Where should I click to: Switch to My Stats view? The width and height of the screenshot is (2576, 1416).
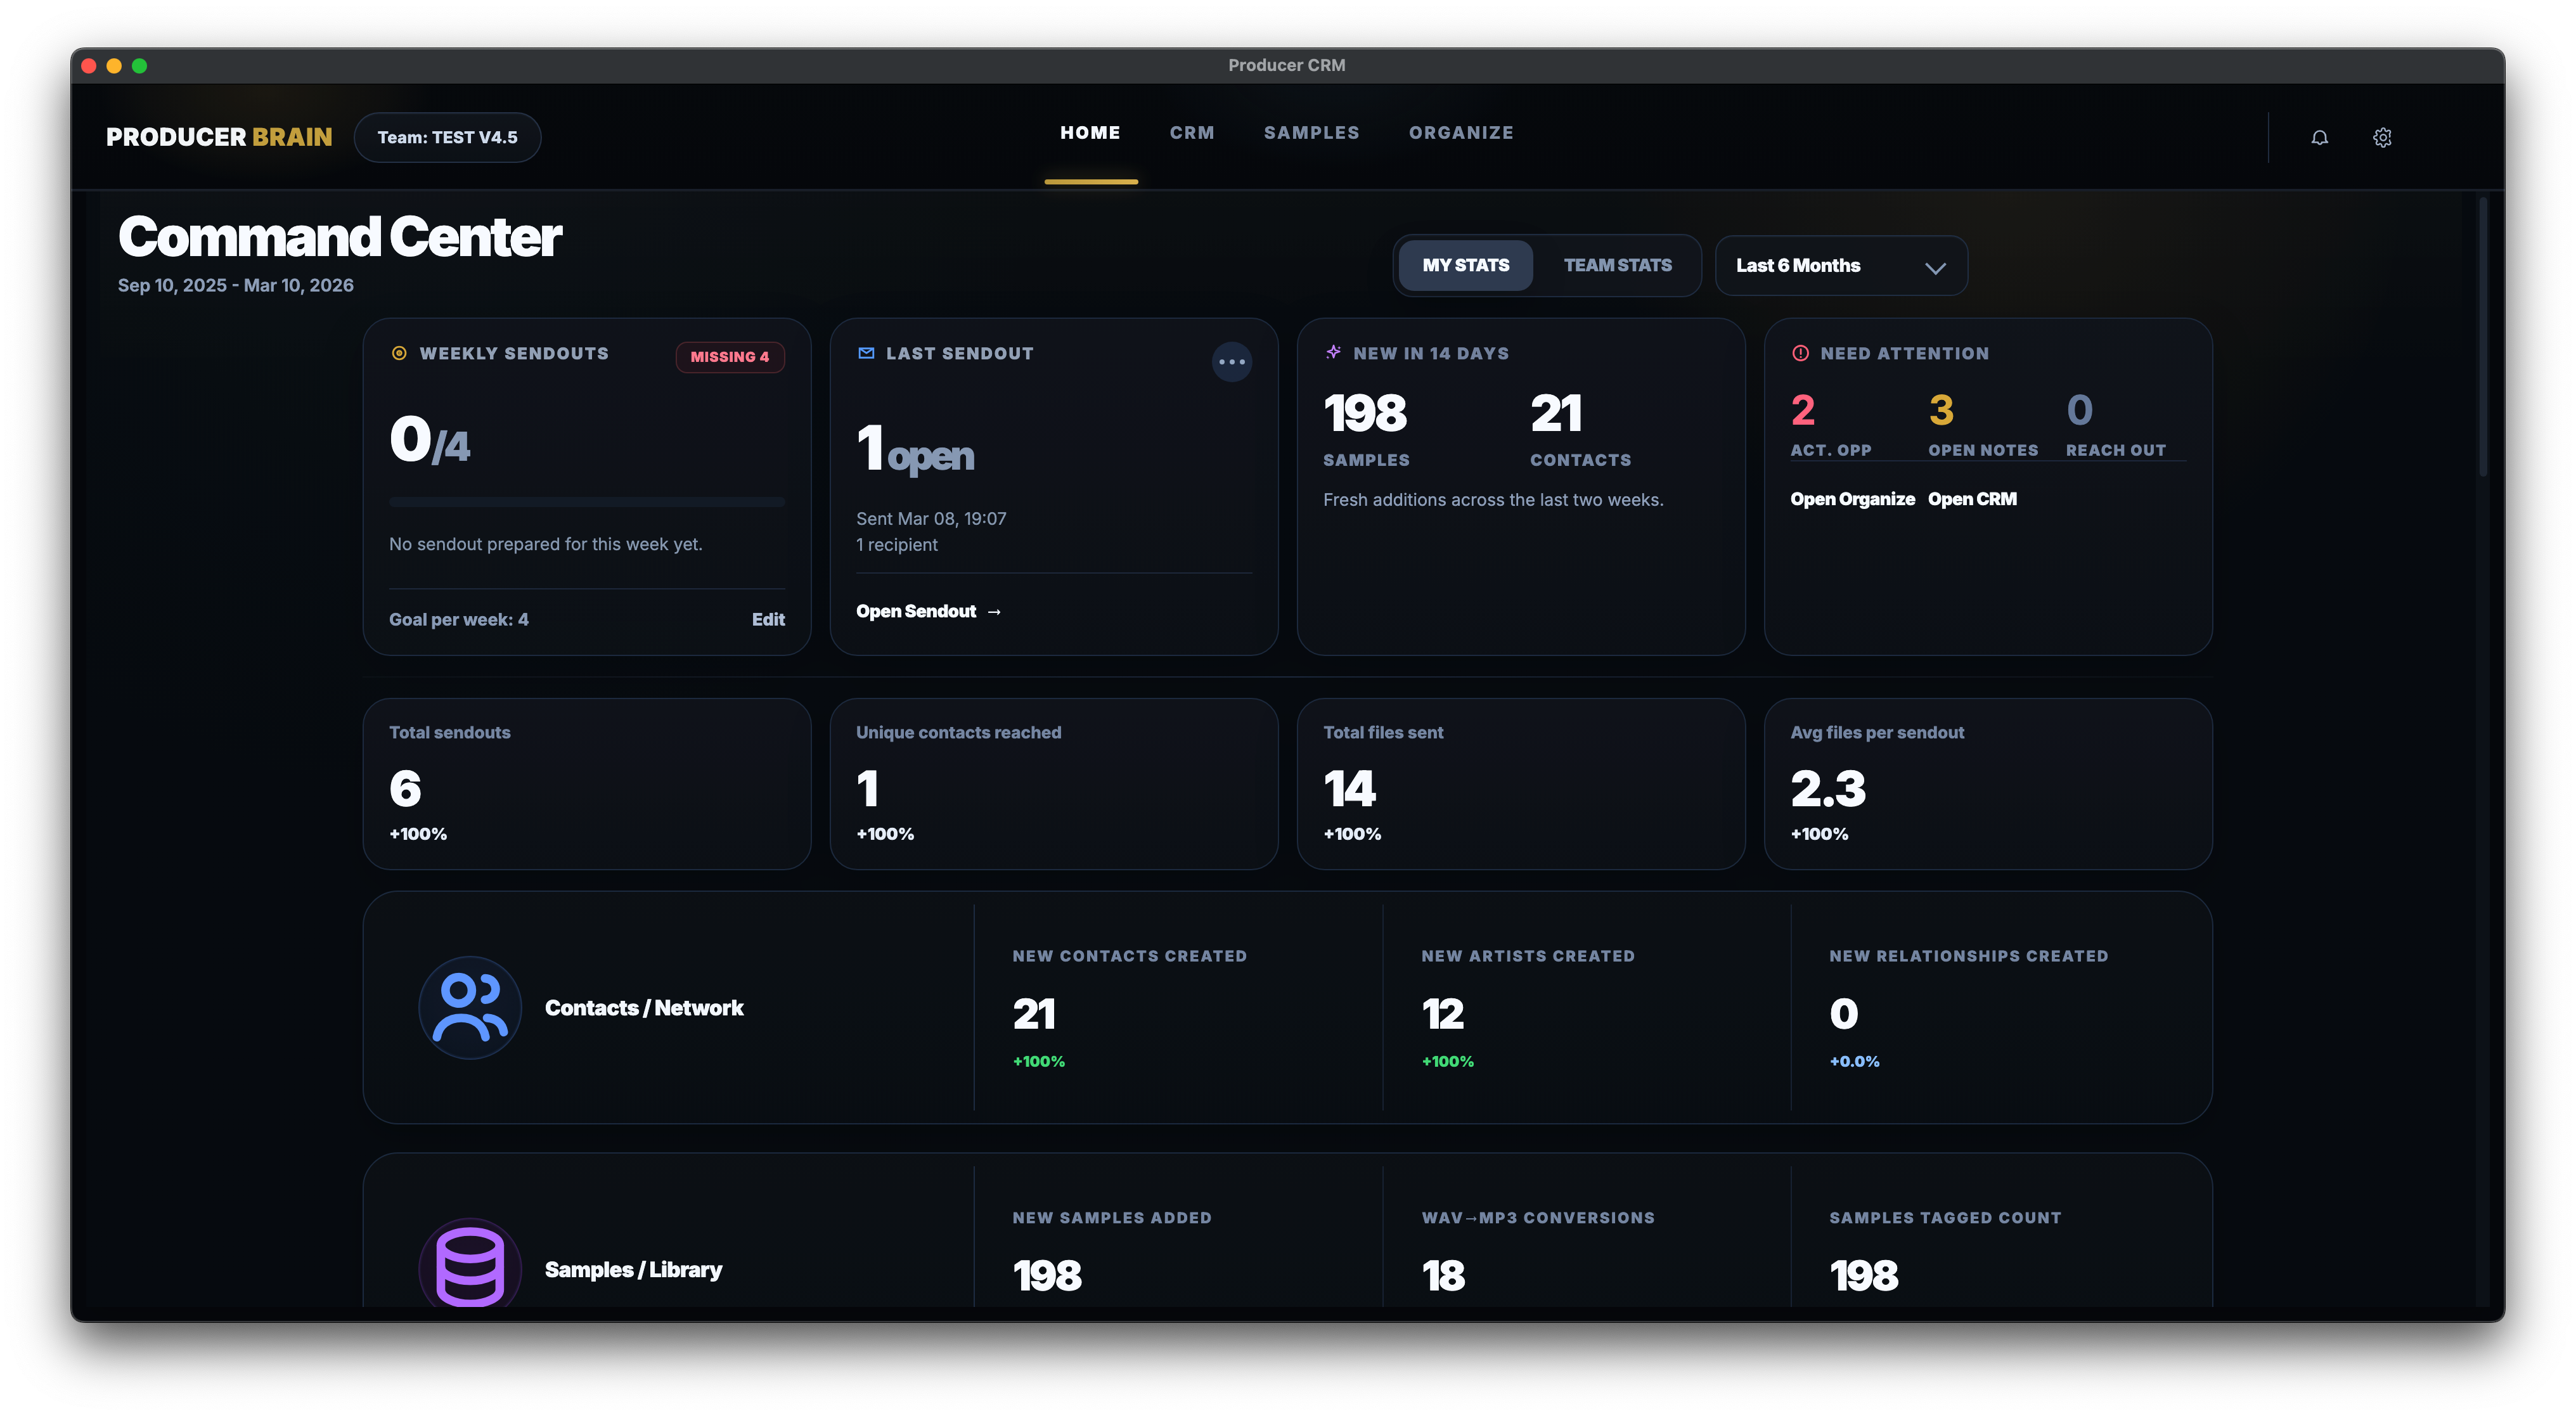pos(1466,265)
